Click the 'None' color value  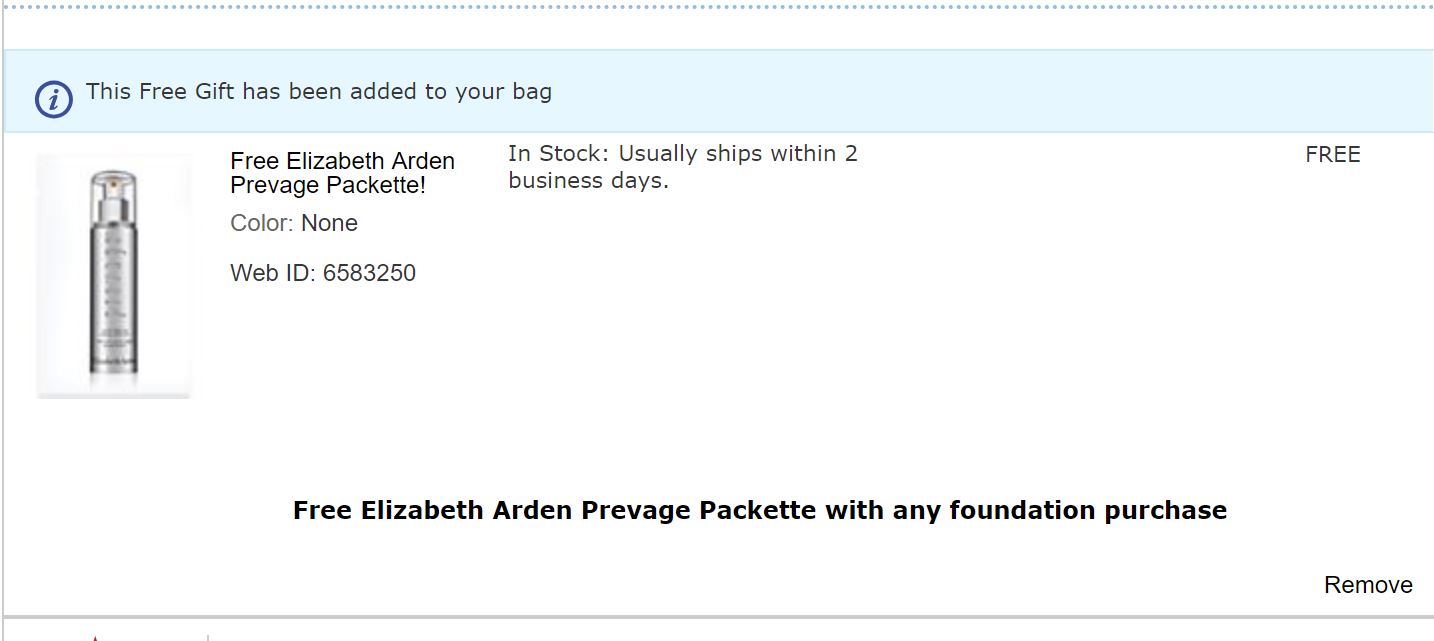coord(329,223)
